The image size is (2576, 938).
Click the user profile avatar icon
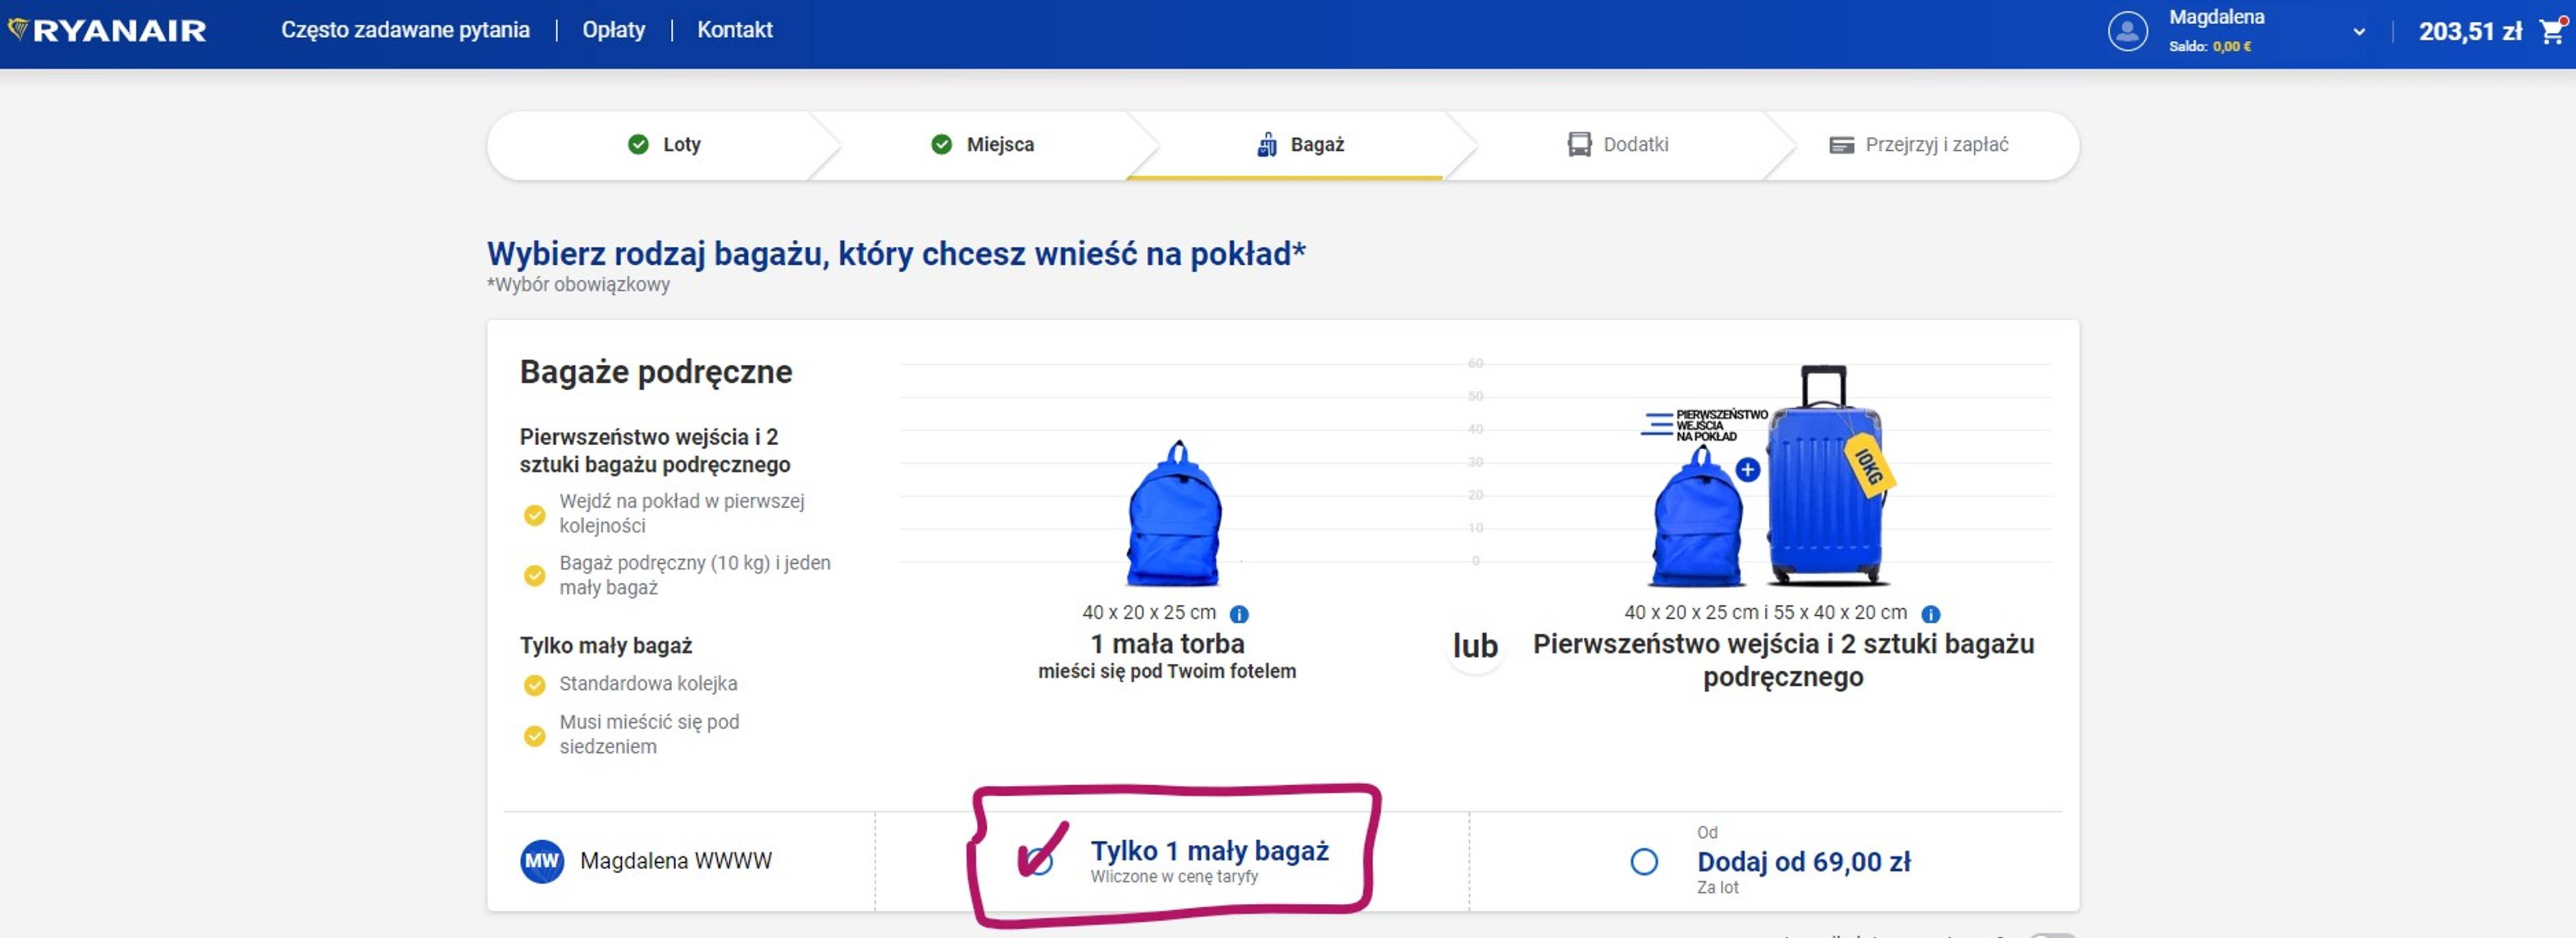click(x=2127, y=31)
